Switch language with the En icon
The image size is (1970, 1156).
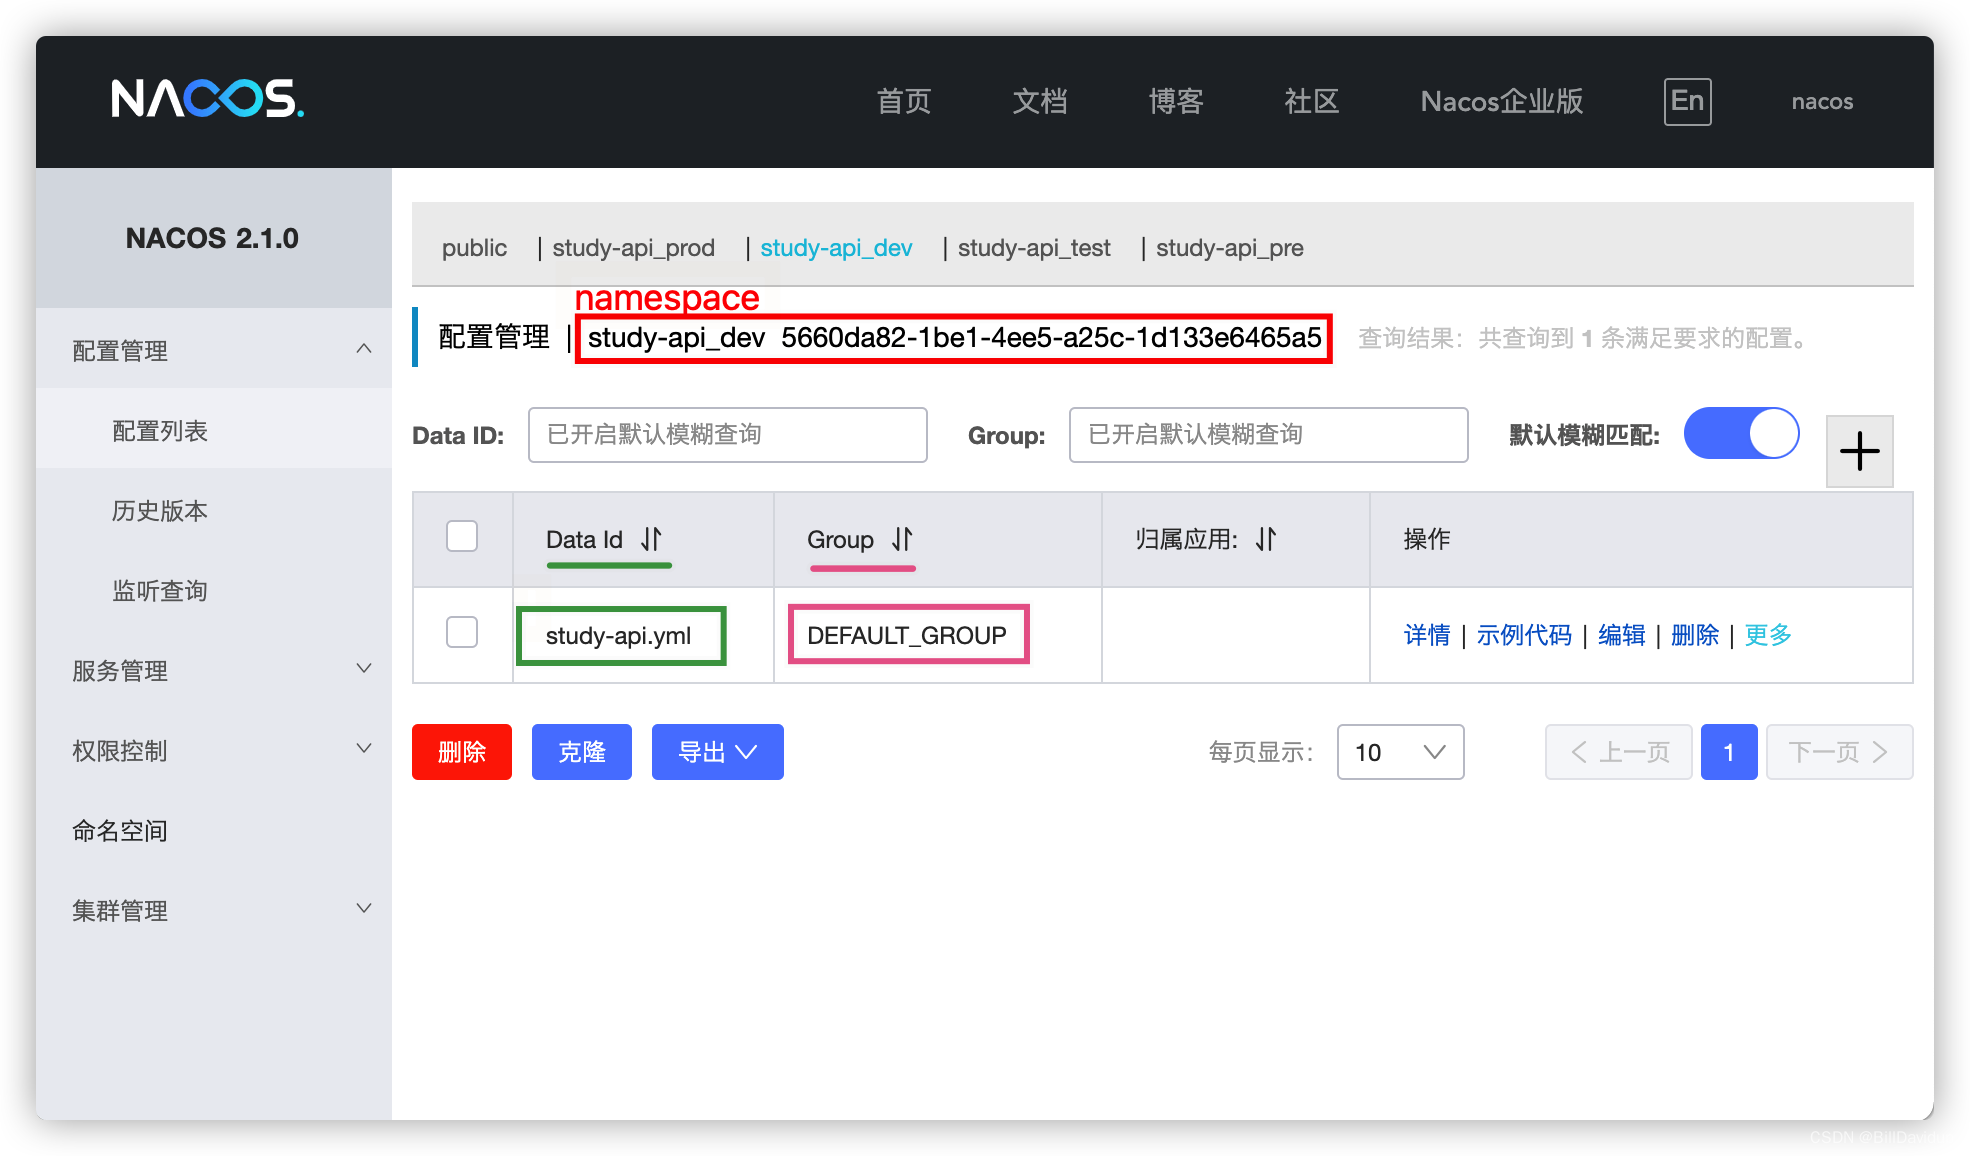pyautogui.click(x=1687, y=101)
